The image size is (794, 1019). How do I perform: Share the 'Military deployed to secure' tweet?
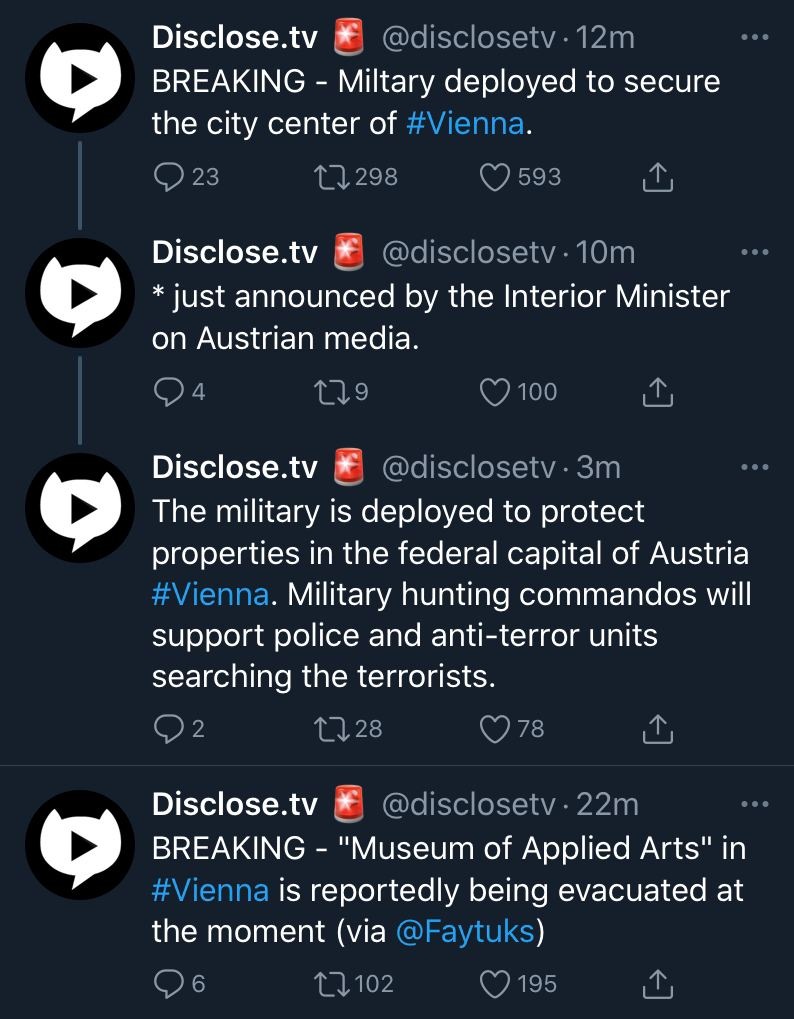click(x=658, y=177)
